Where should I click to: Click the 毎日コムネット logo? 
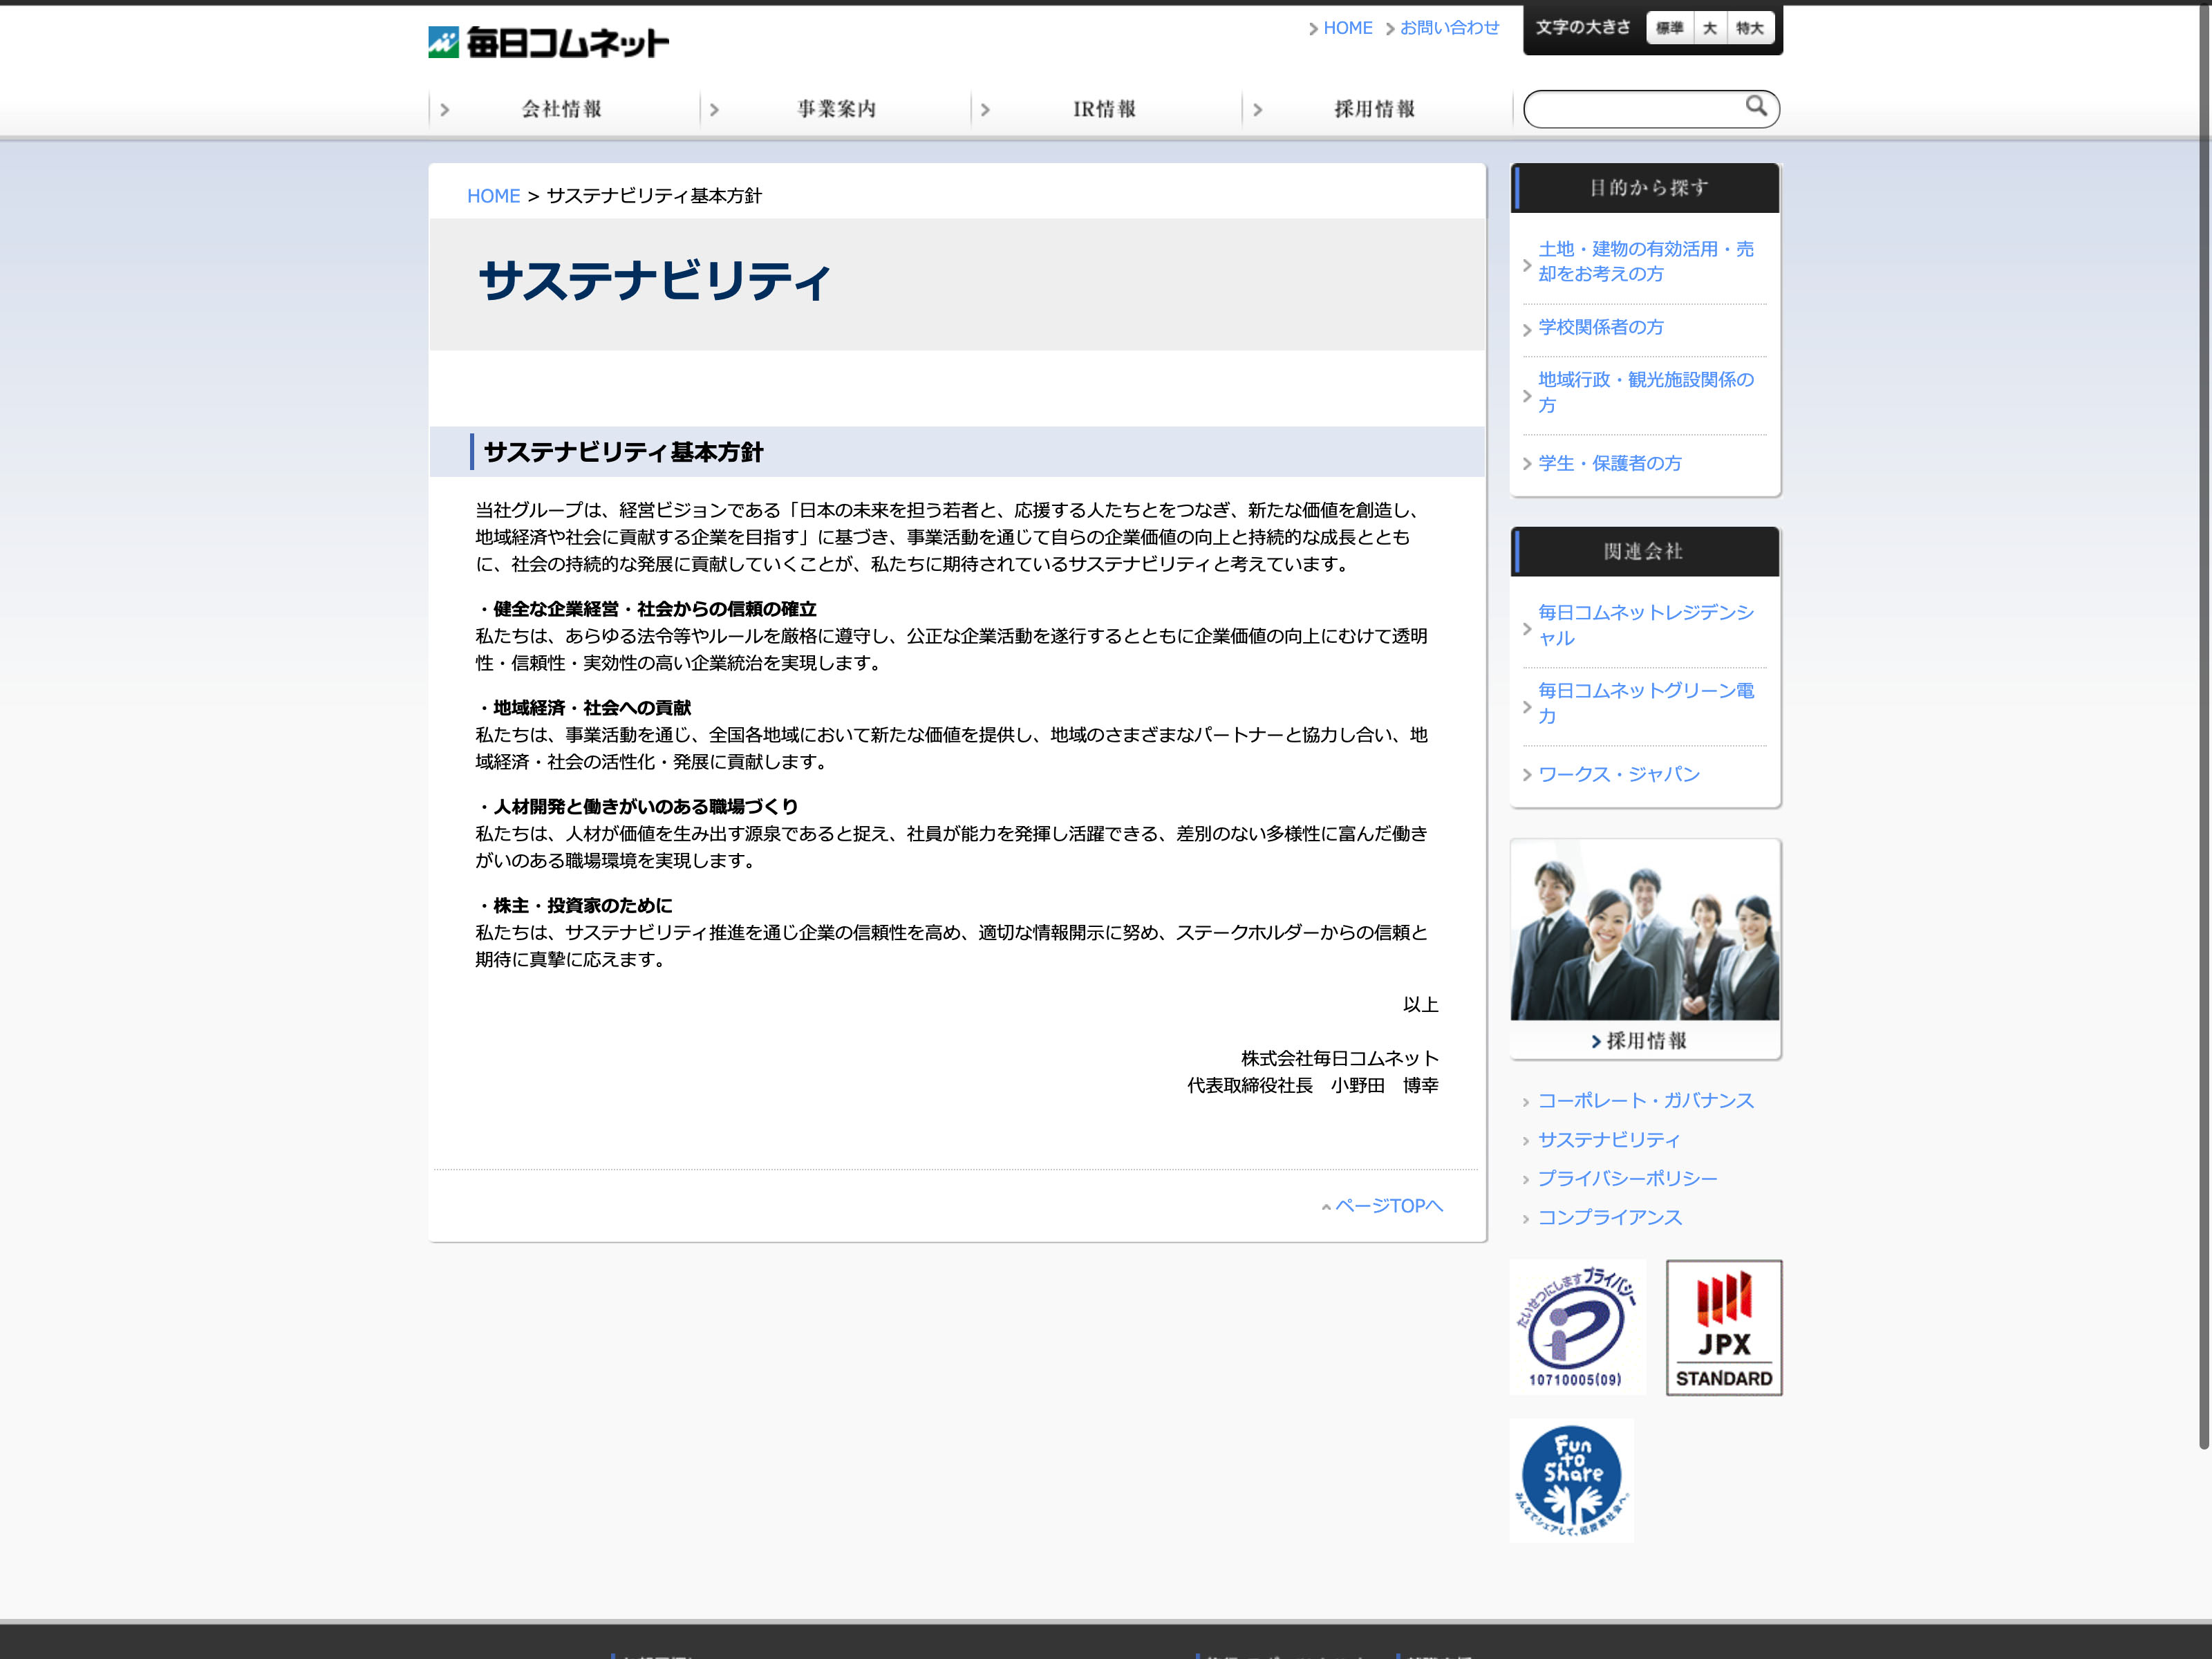(548, 42)
